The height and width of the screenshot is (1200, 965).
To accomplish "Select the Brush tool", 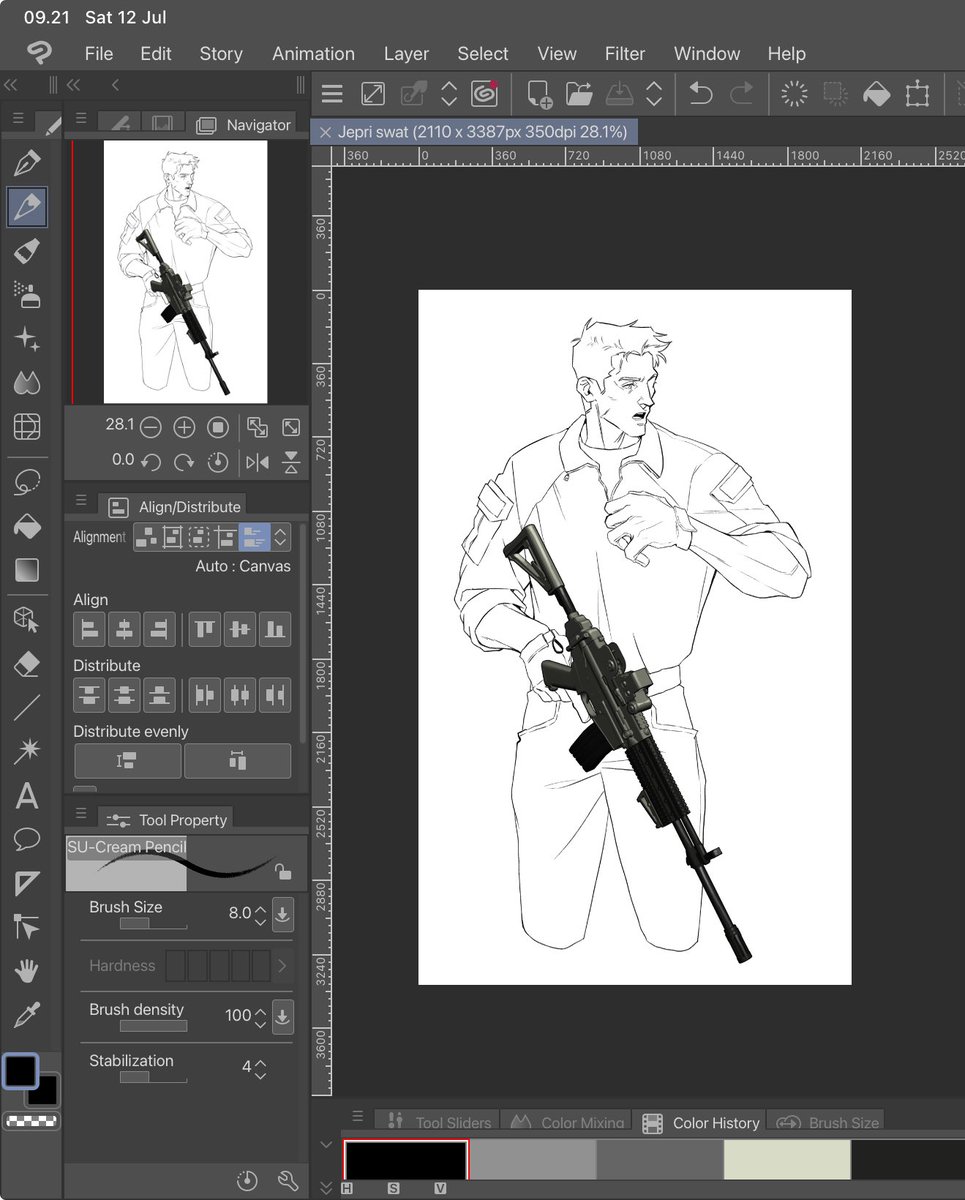I will 27,250.
